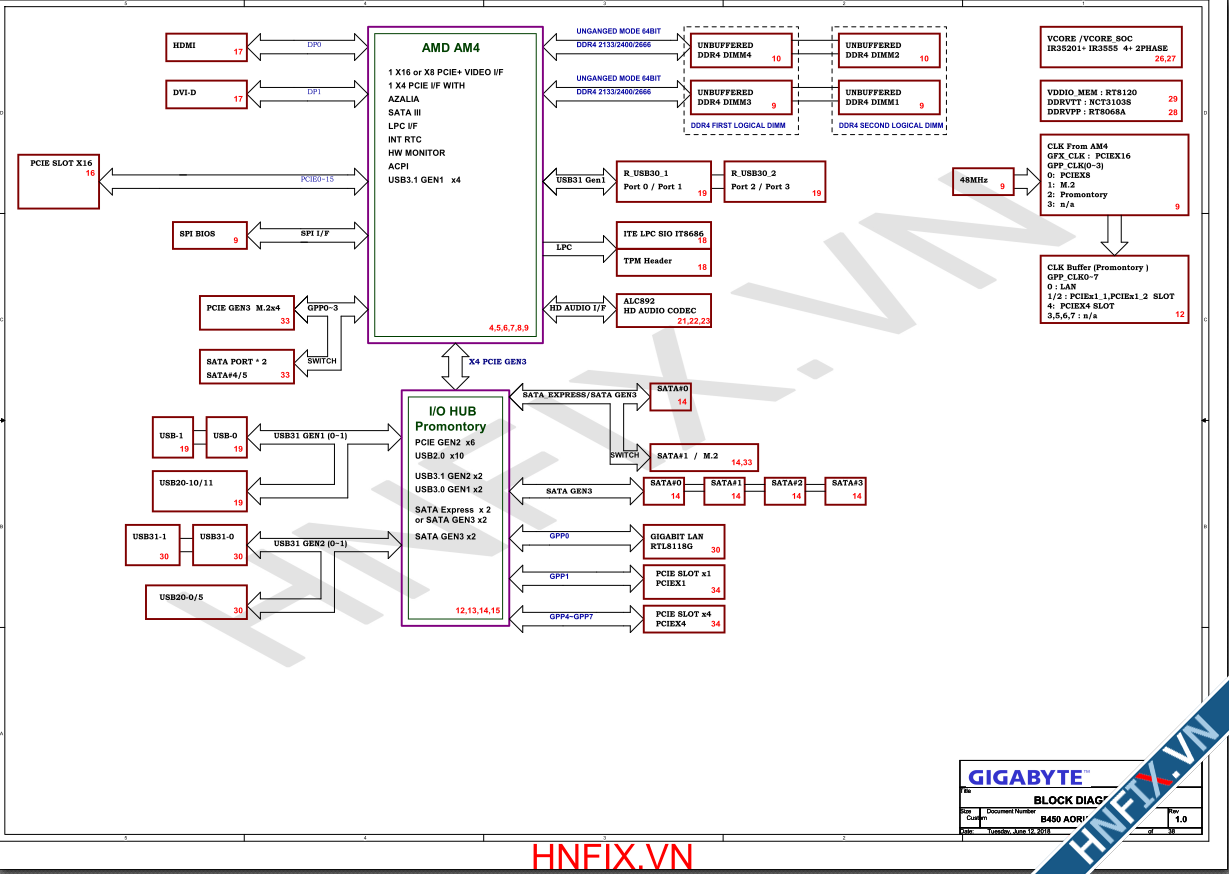Click the PCIE SLOT X16 block
The height and width of the screenshot is (874, 1229).
(x=59, y=181)
